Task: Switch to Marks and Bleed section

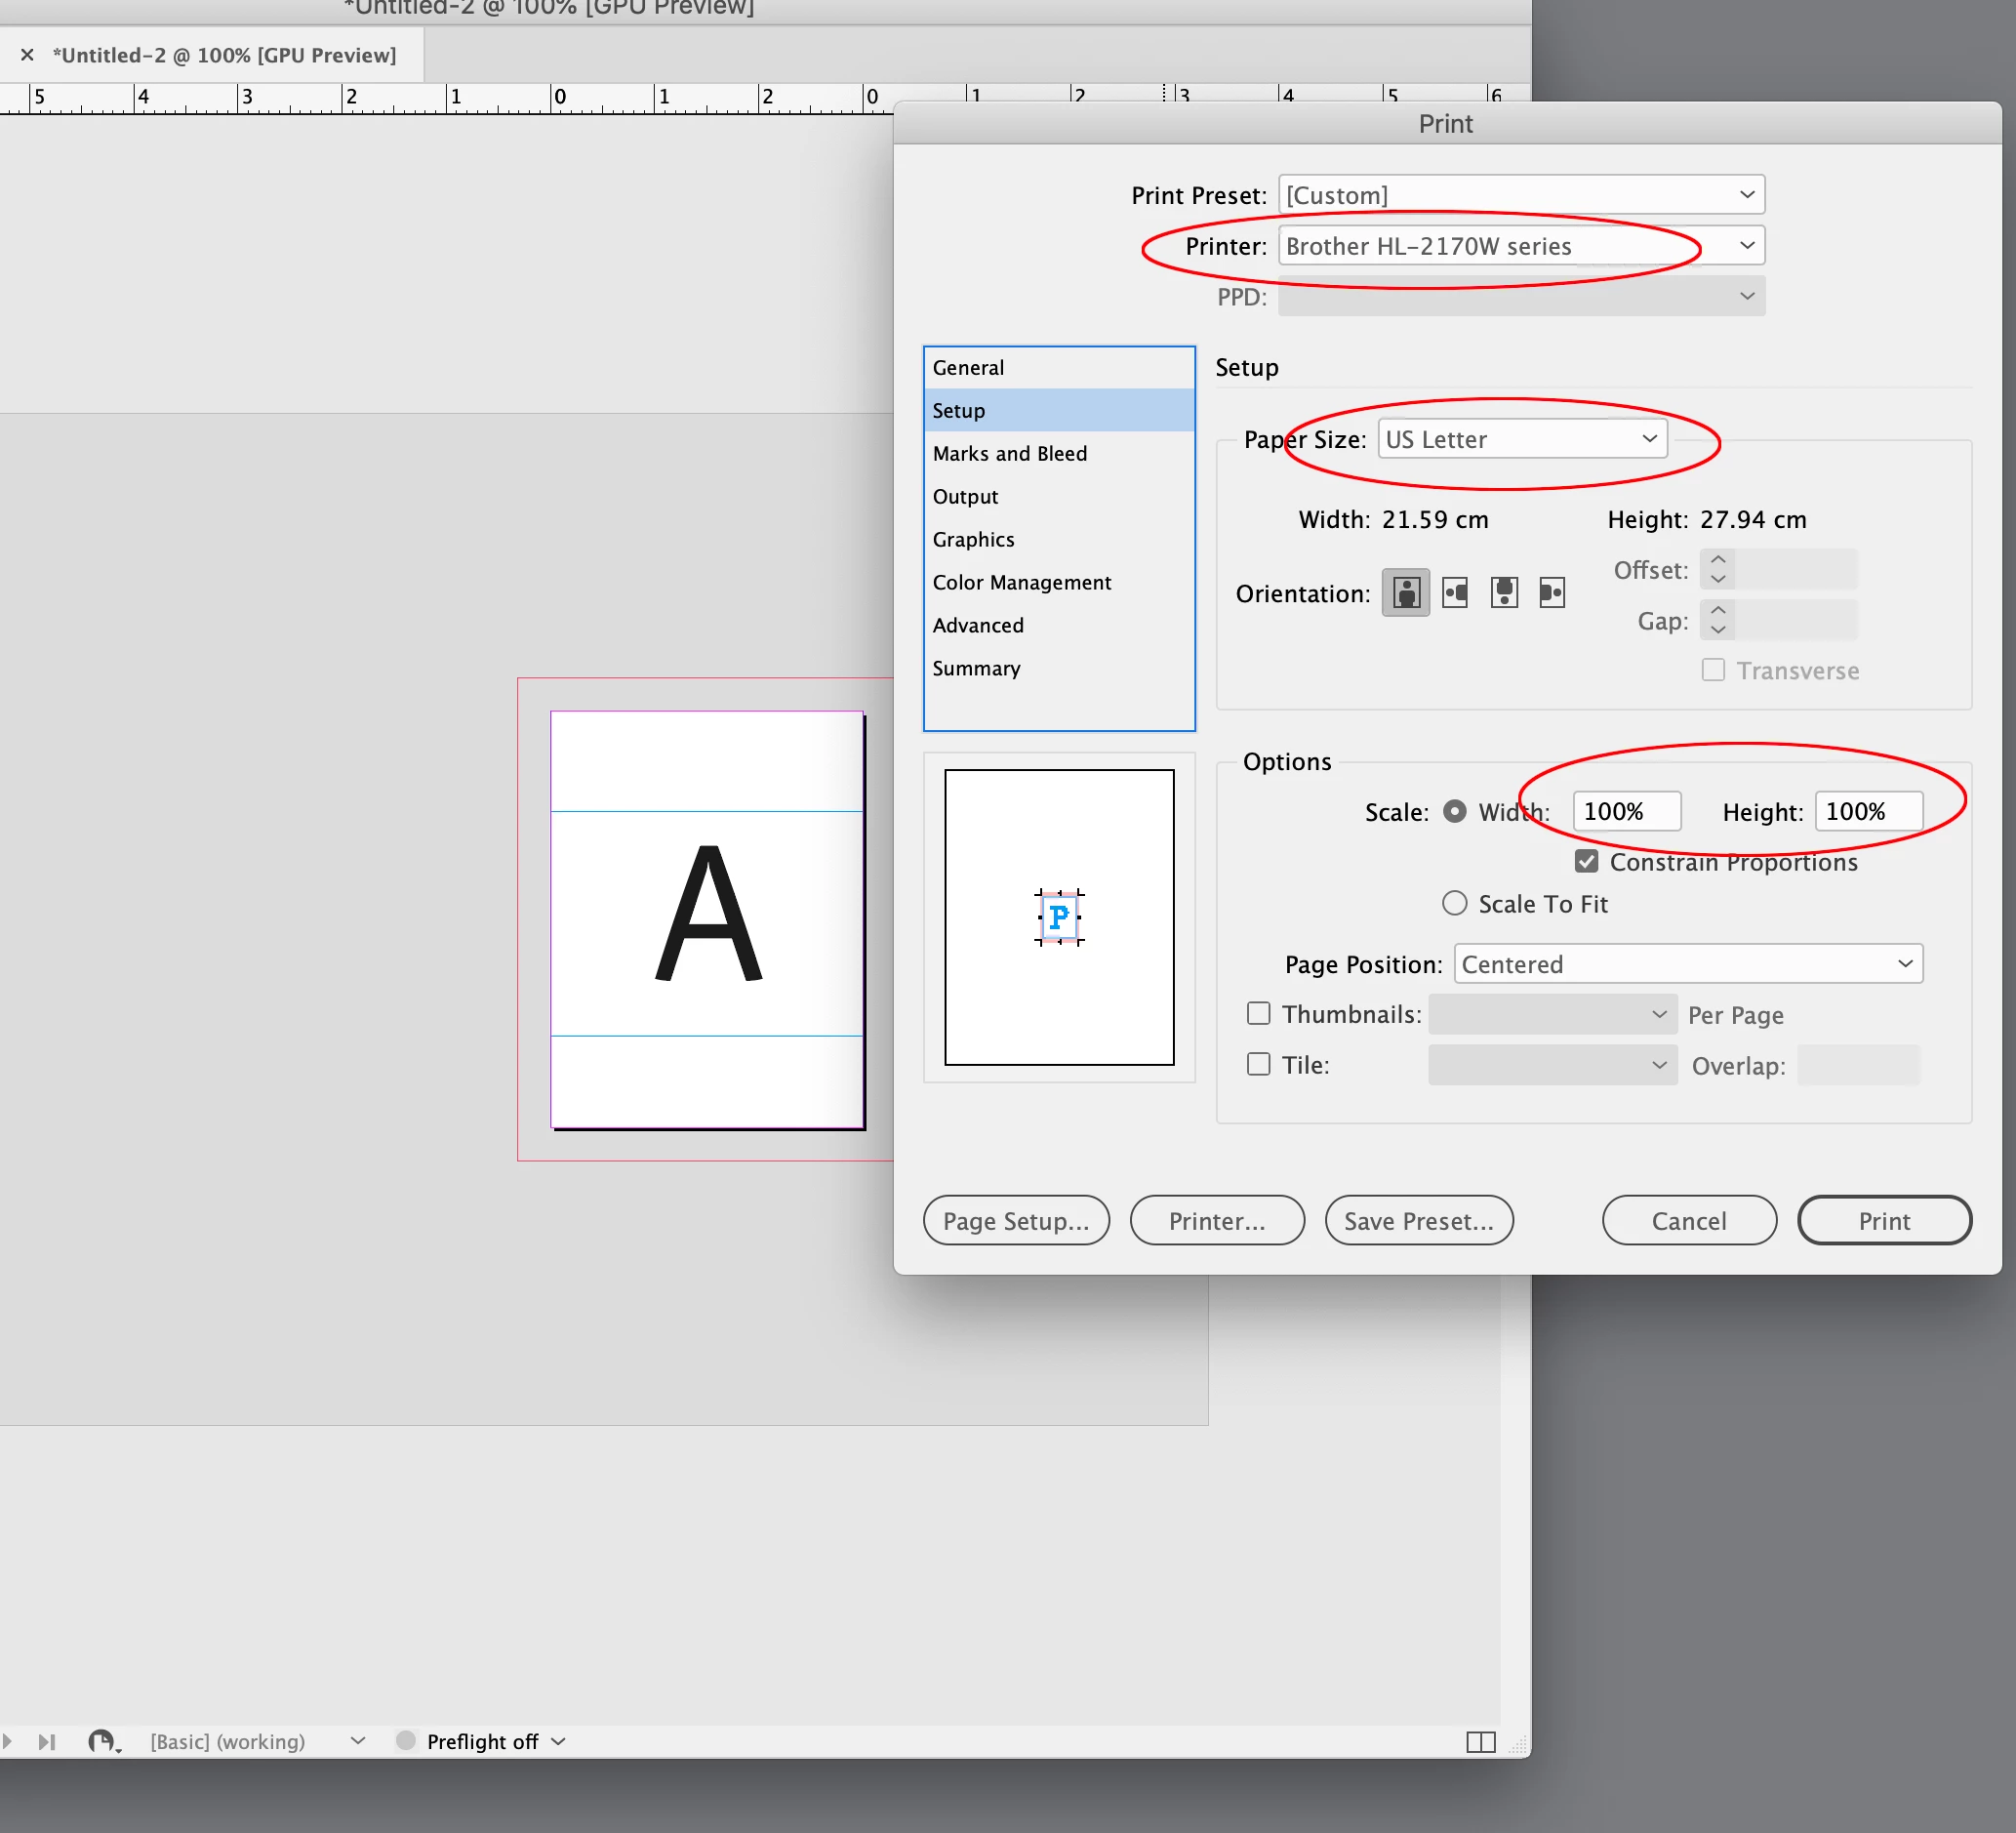Action: [x=1009, y=454]
